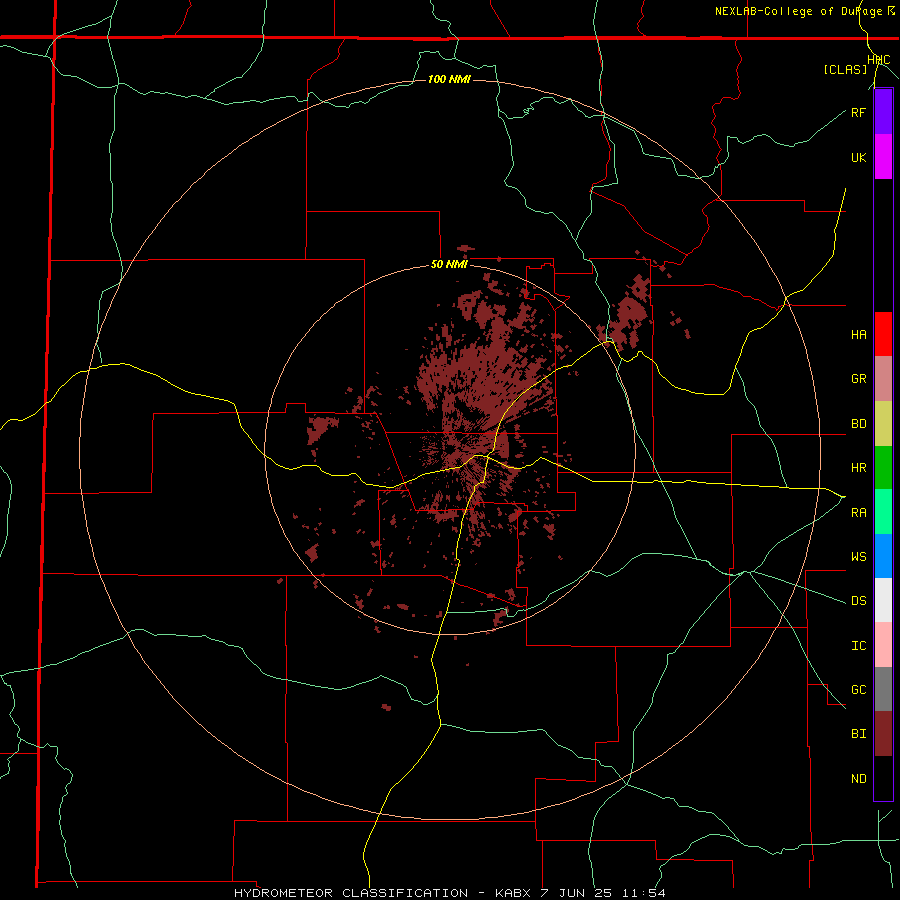Click the DS legend label
900x900 pixels.
tap(858, 601)
